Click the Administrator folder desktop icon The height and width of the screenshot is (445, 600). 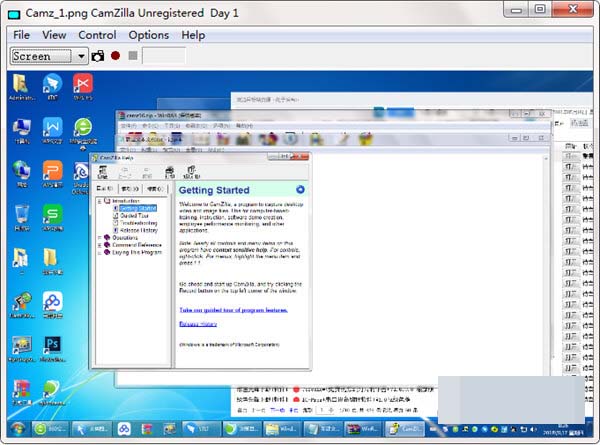coord(21,87)
